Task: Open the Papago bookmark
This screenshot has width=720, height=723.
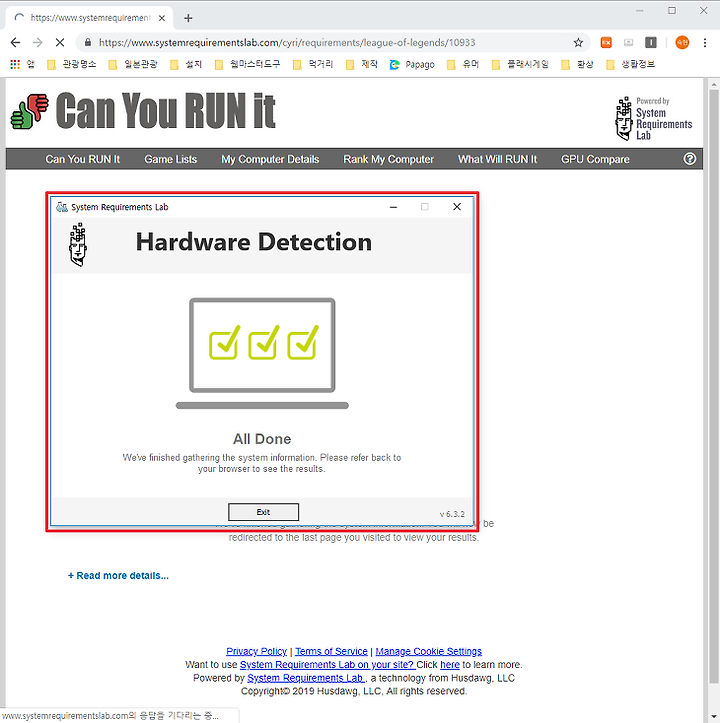Action: 412,65
